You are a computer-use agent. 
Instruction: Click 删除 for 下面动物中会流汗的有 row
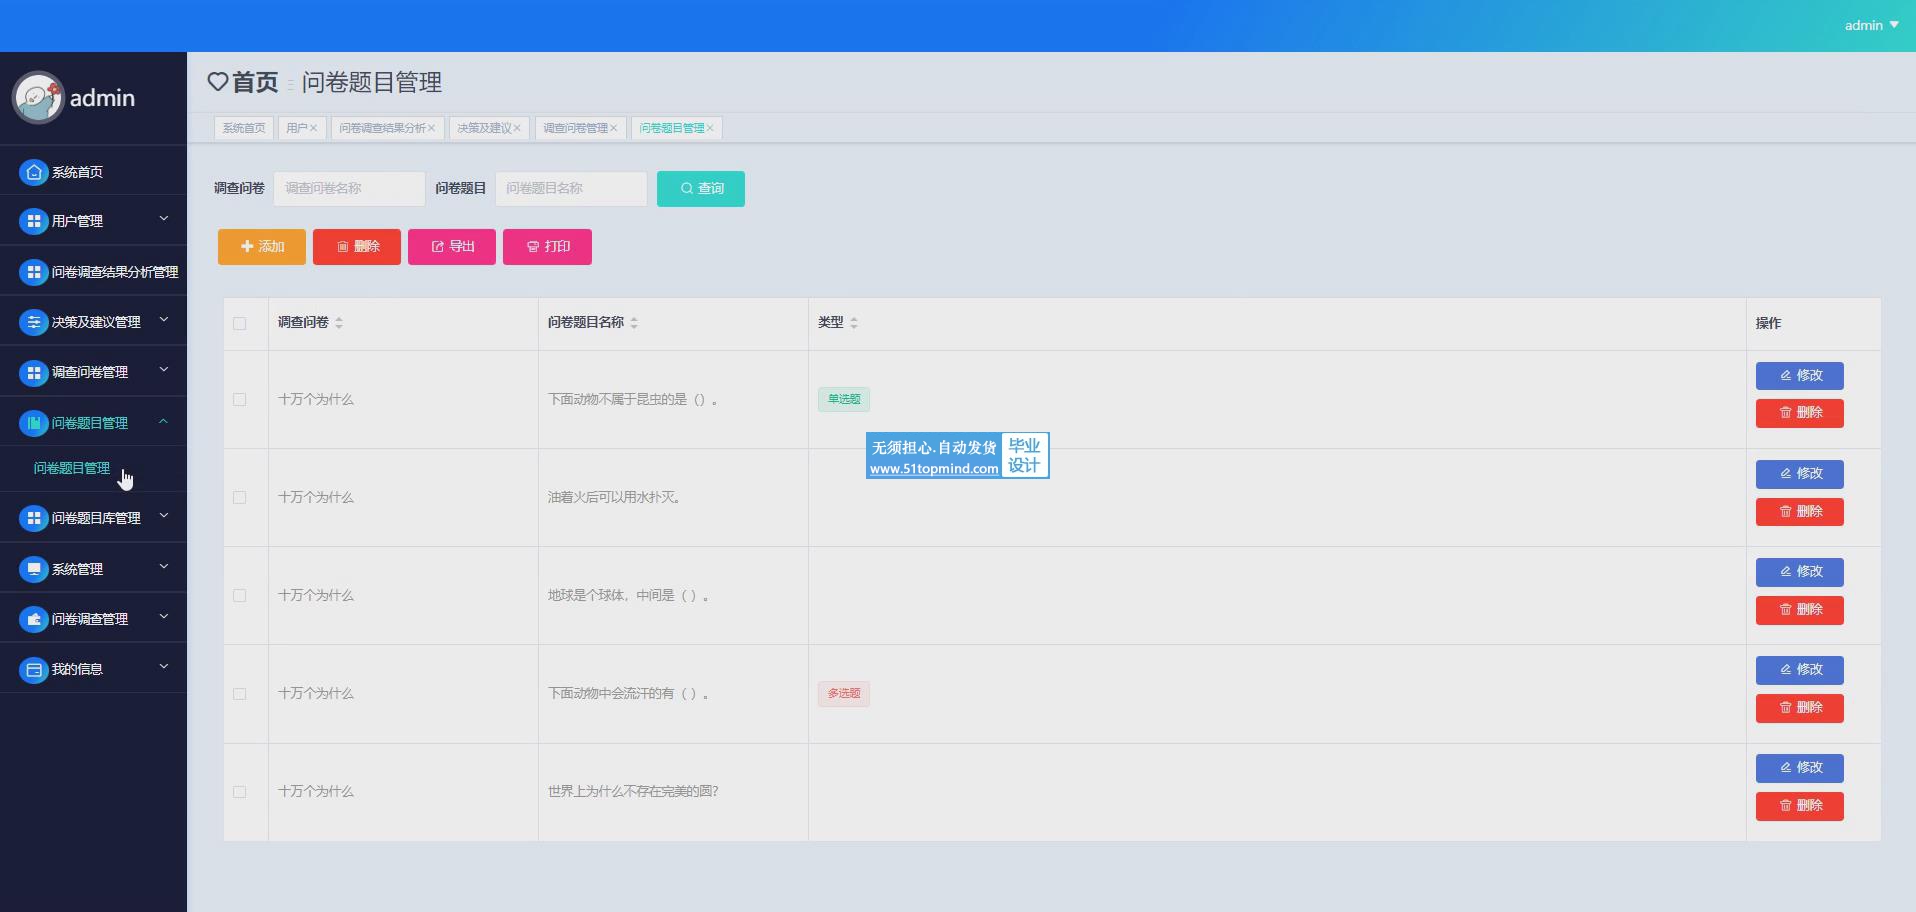coord(1799,708)
